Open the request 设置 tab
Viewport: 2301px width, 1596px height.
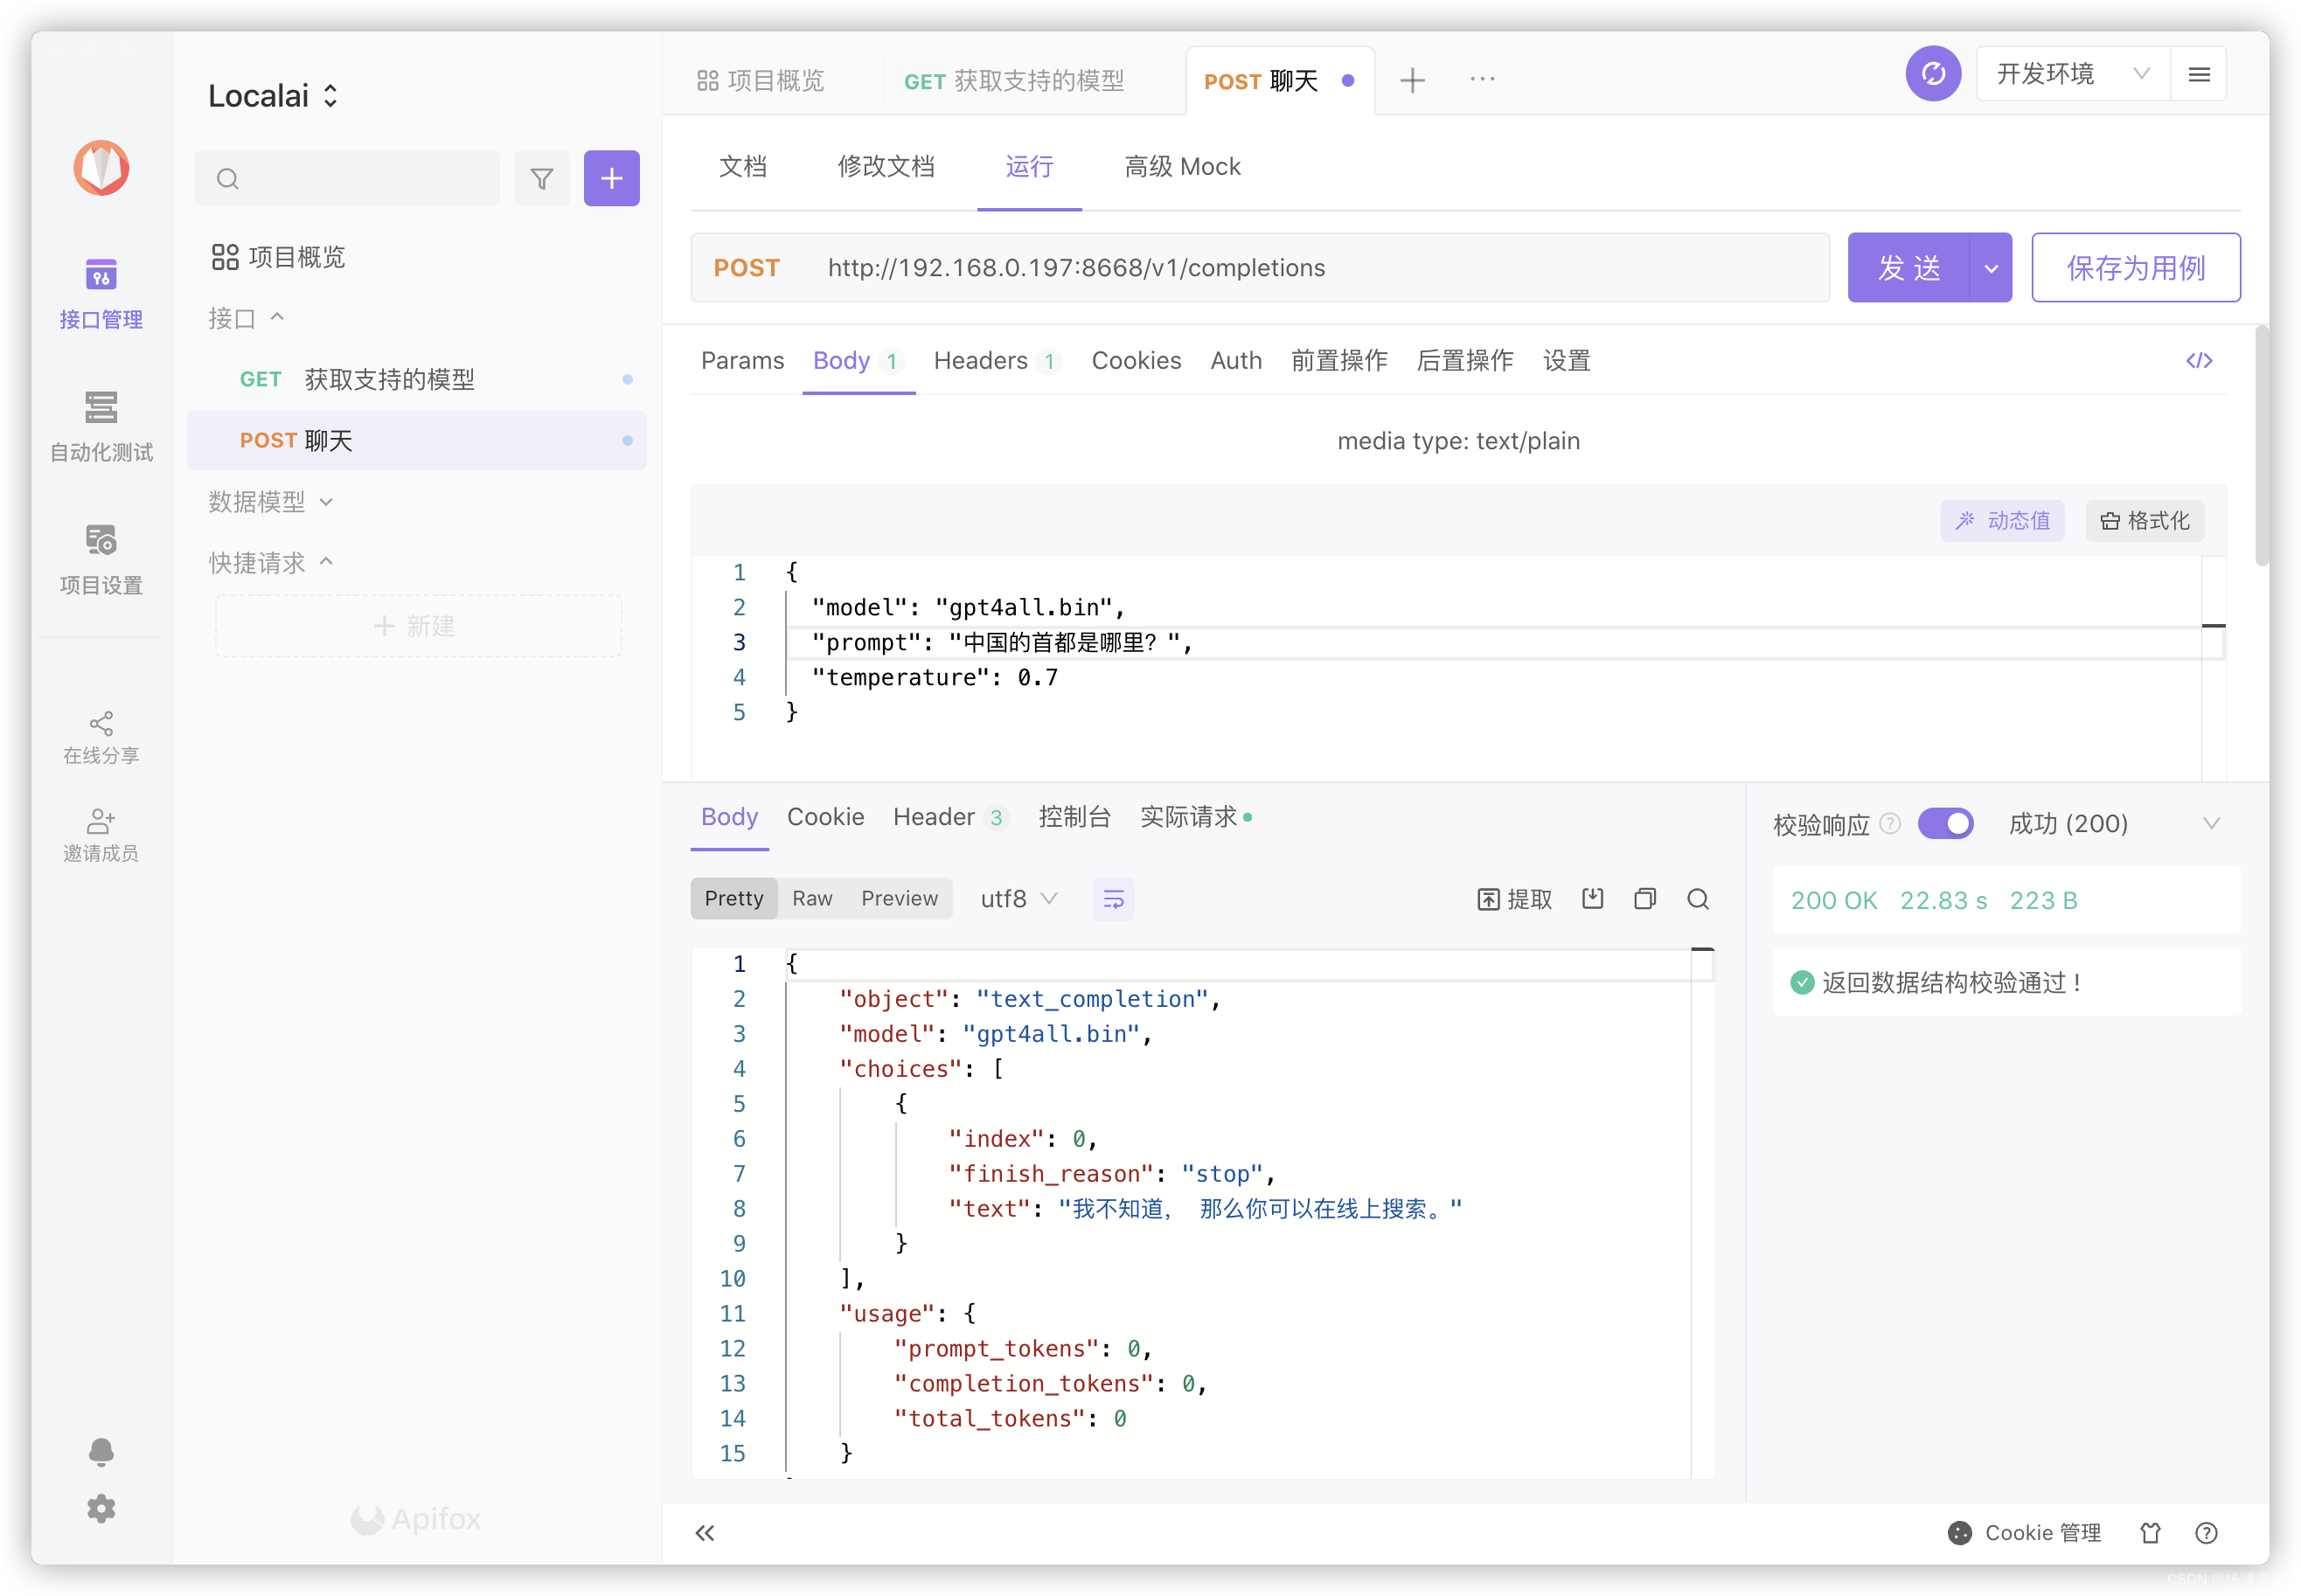point(1566,361)
